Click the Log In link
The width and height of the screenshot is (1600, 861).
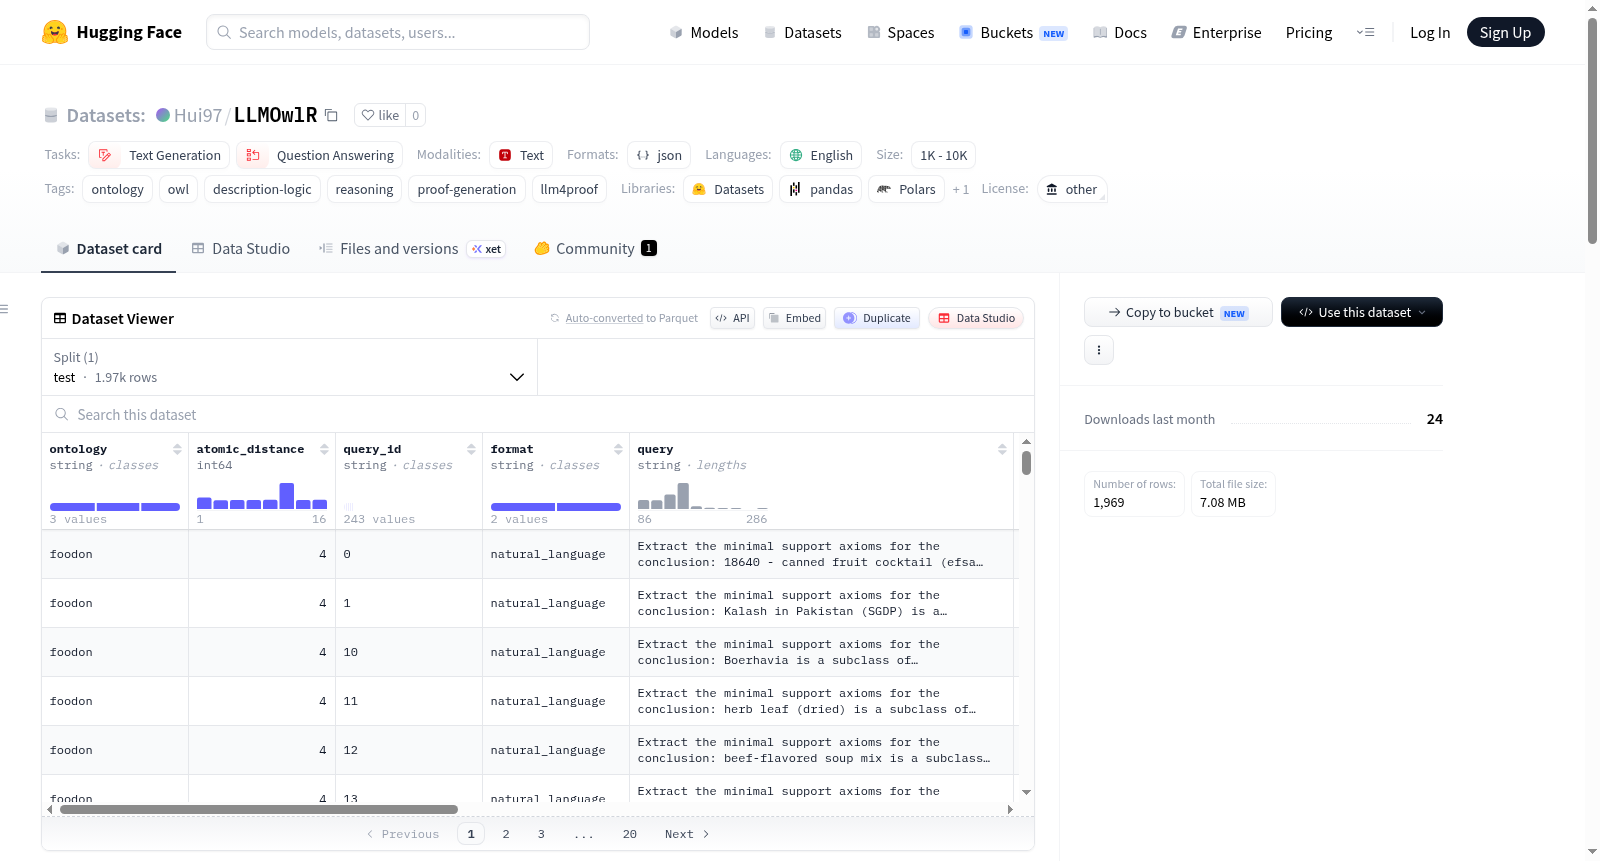coord(1430,33)
